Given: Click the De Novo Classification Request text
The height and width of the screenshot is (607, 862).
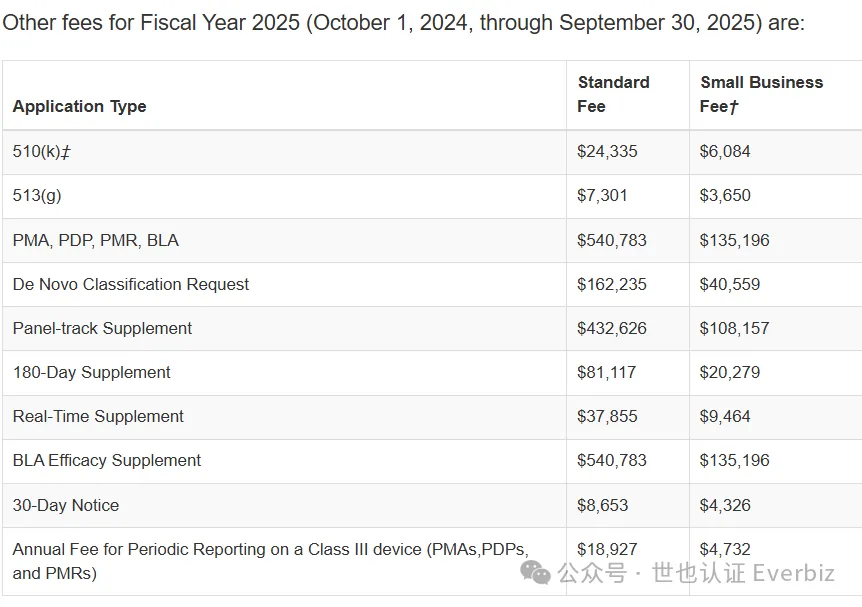Looking at the screenshot, I should click(x=130, y=284).
